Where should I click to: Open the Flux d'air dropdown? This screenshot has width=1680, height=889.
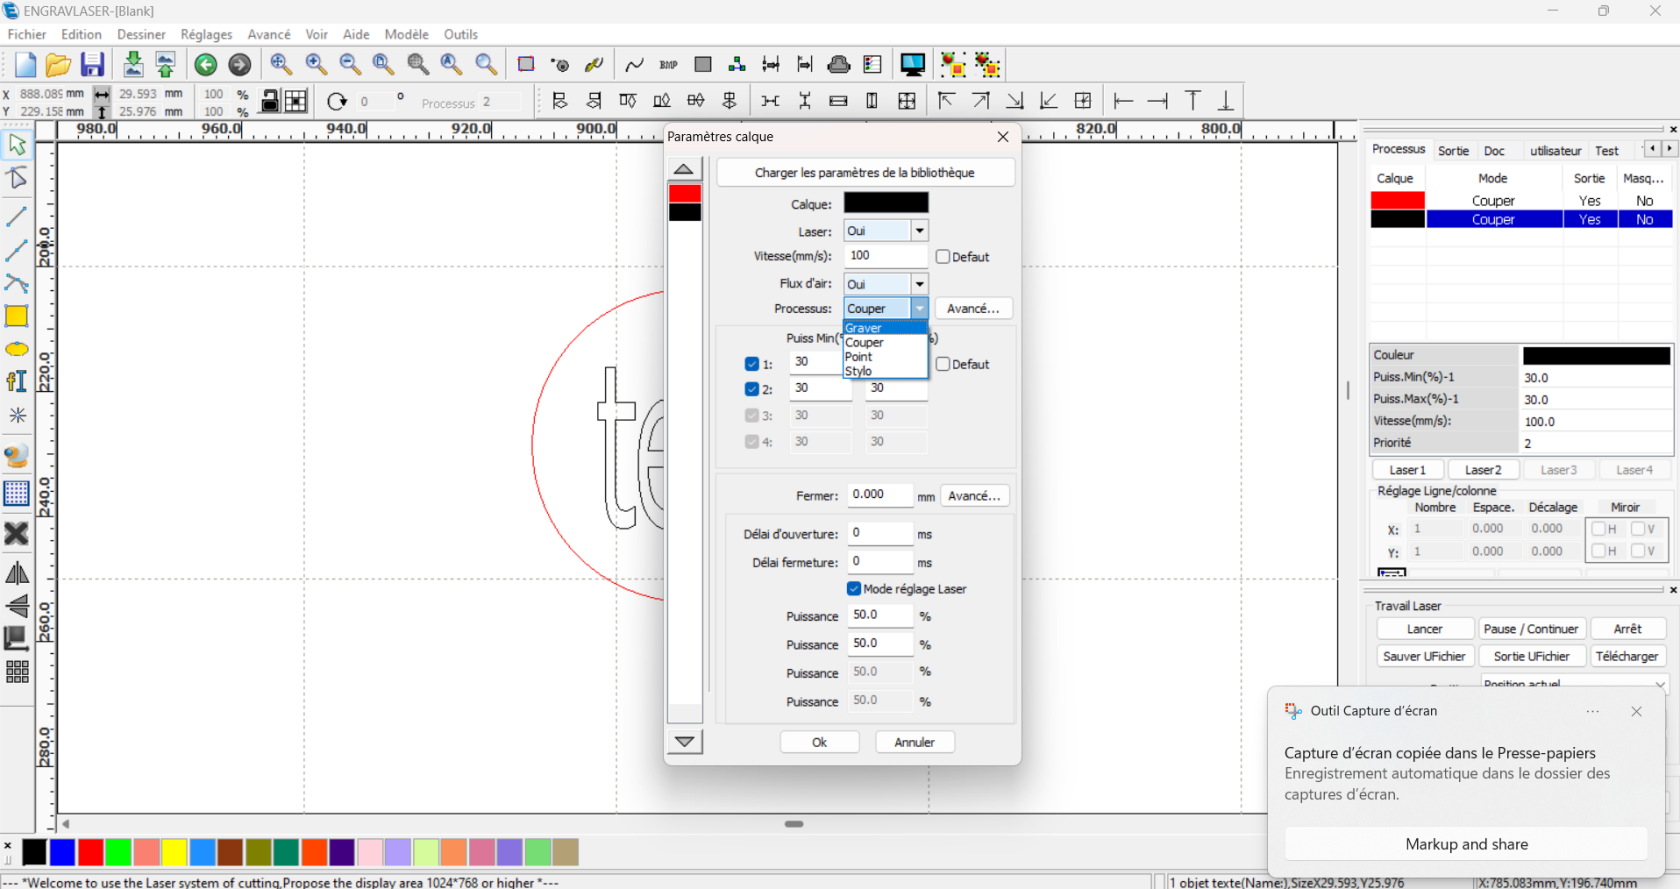point(886,284)
